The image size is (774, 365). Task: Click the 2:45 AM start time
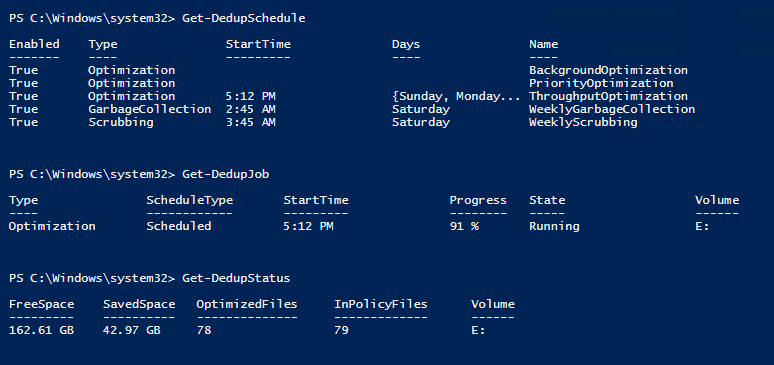[251, 109]
